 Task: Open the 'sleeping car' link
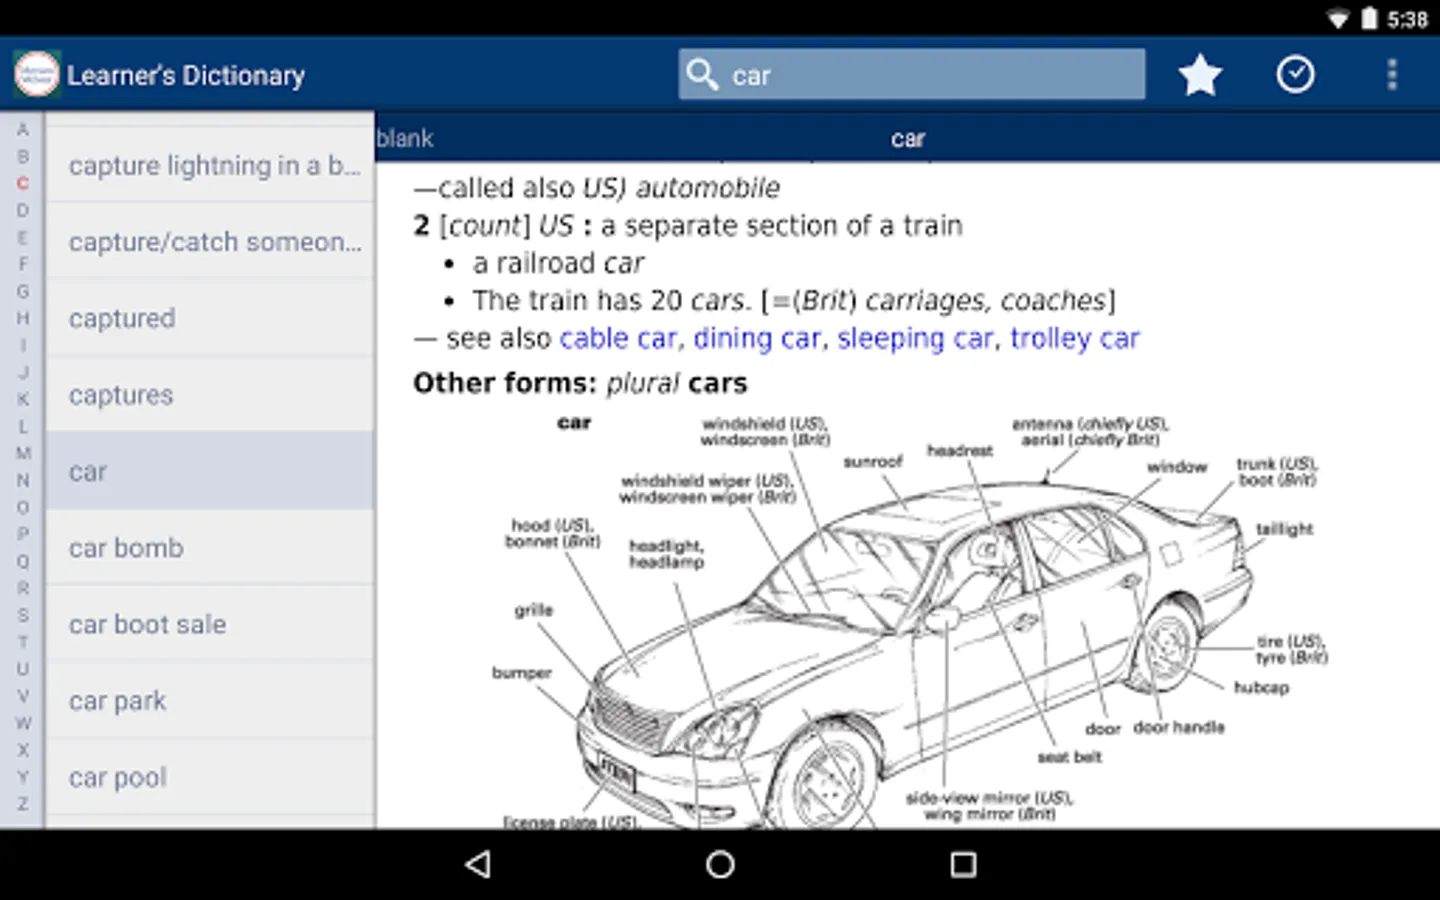[x=915, y=338]
